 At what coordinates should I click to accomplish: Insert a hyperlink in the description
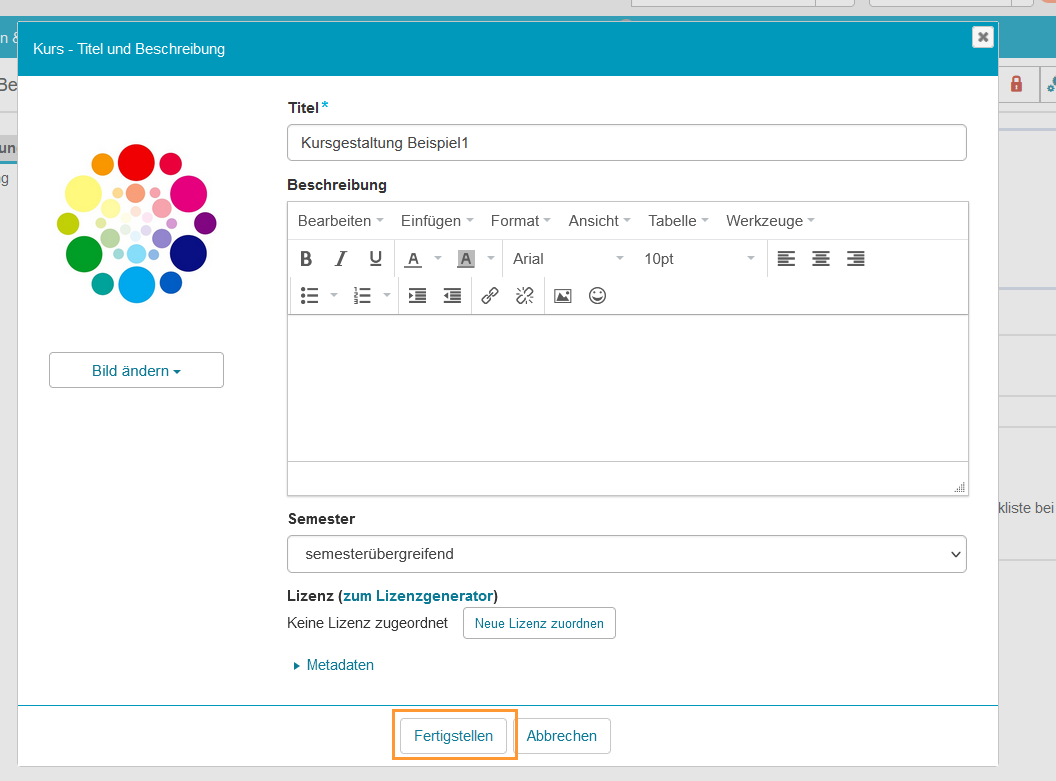(x=490, y=296)
